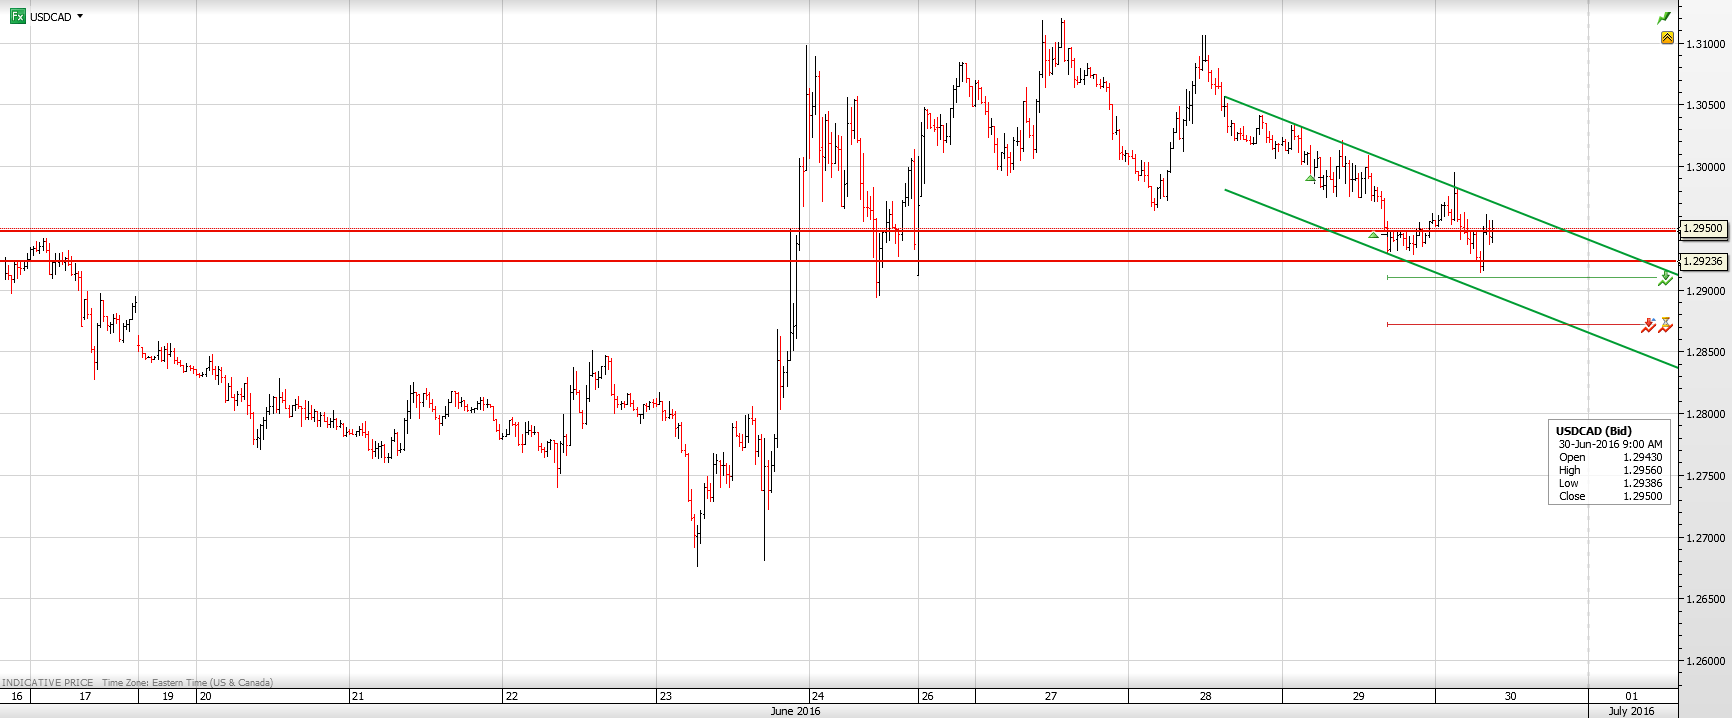Click the green trend arrow icon at top right
This screenshot has width=1732, height=718.
coord(1664,18)
